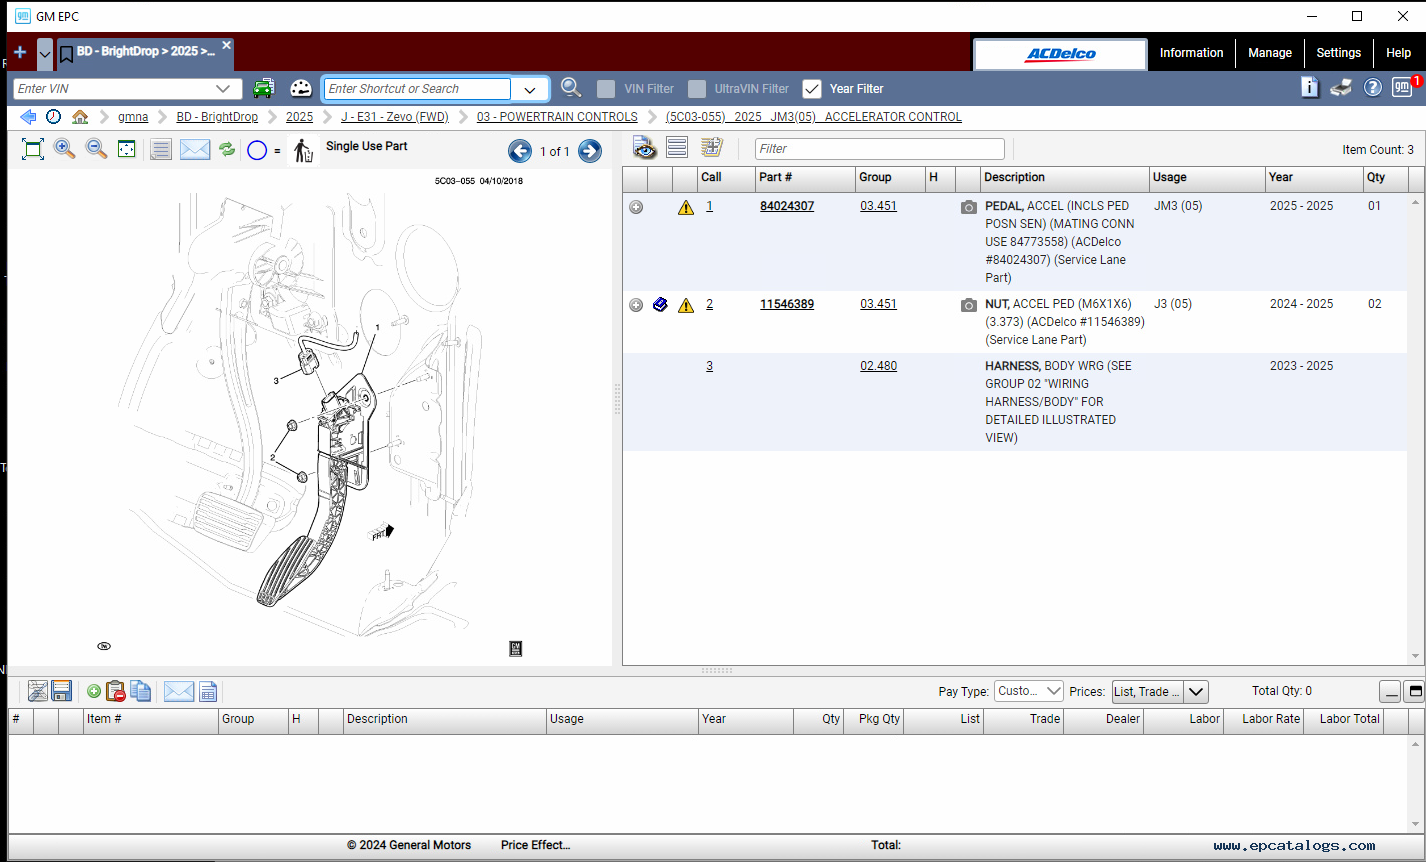Select the BD - BrightDrop > 2025 tab
Image resolution: width=1426 pixels, height=862 pixels.
click(146, 51)
